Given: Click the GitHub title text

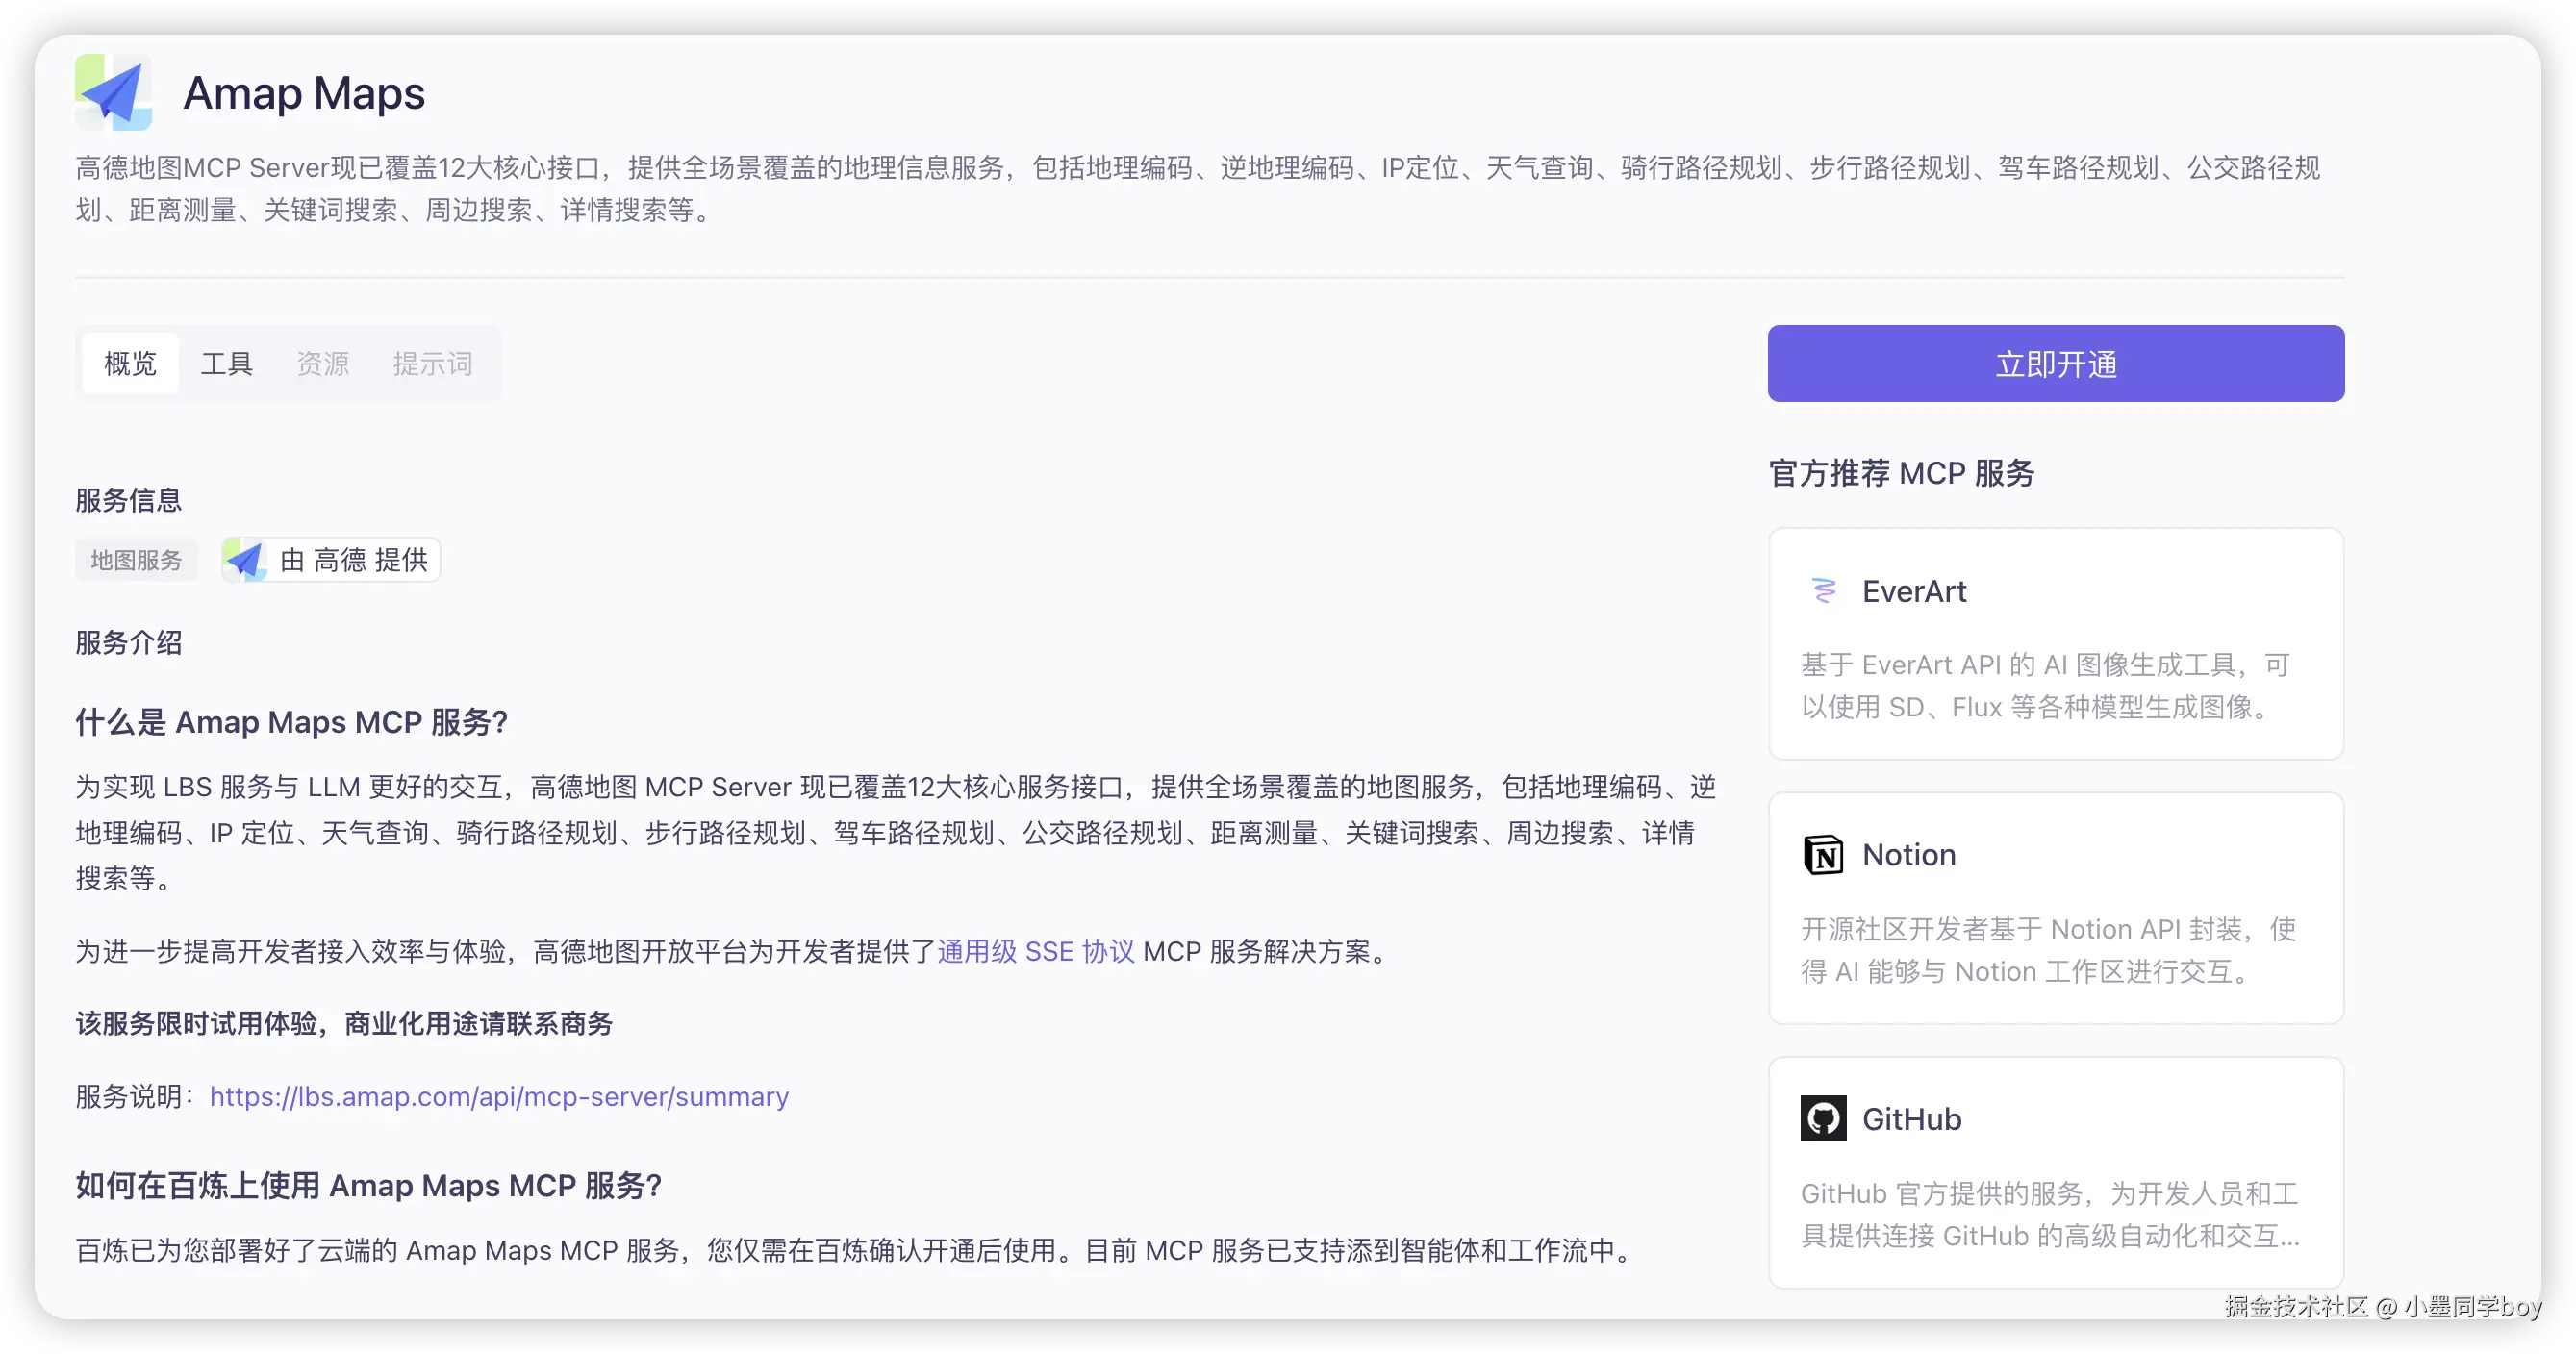Looking at the screenshot, I should (1911, 1119).
